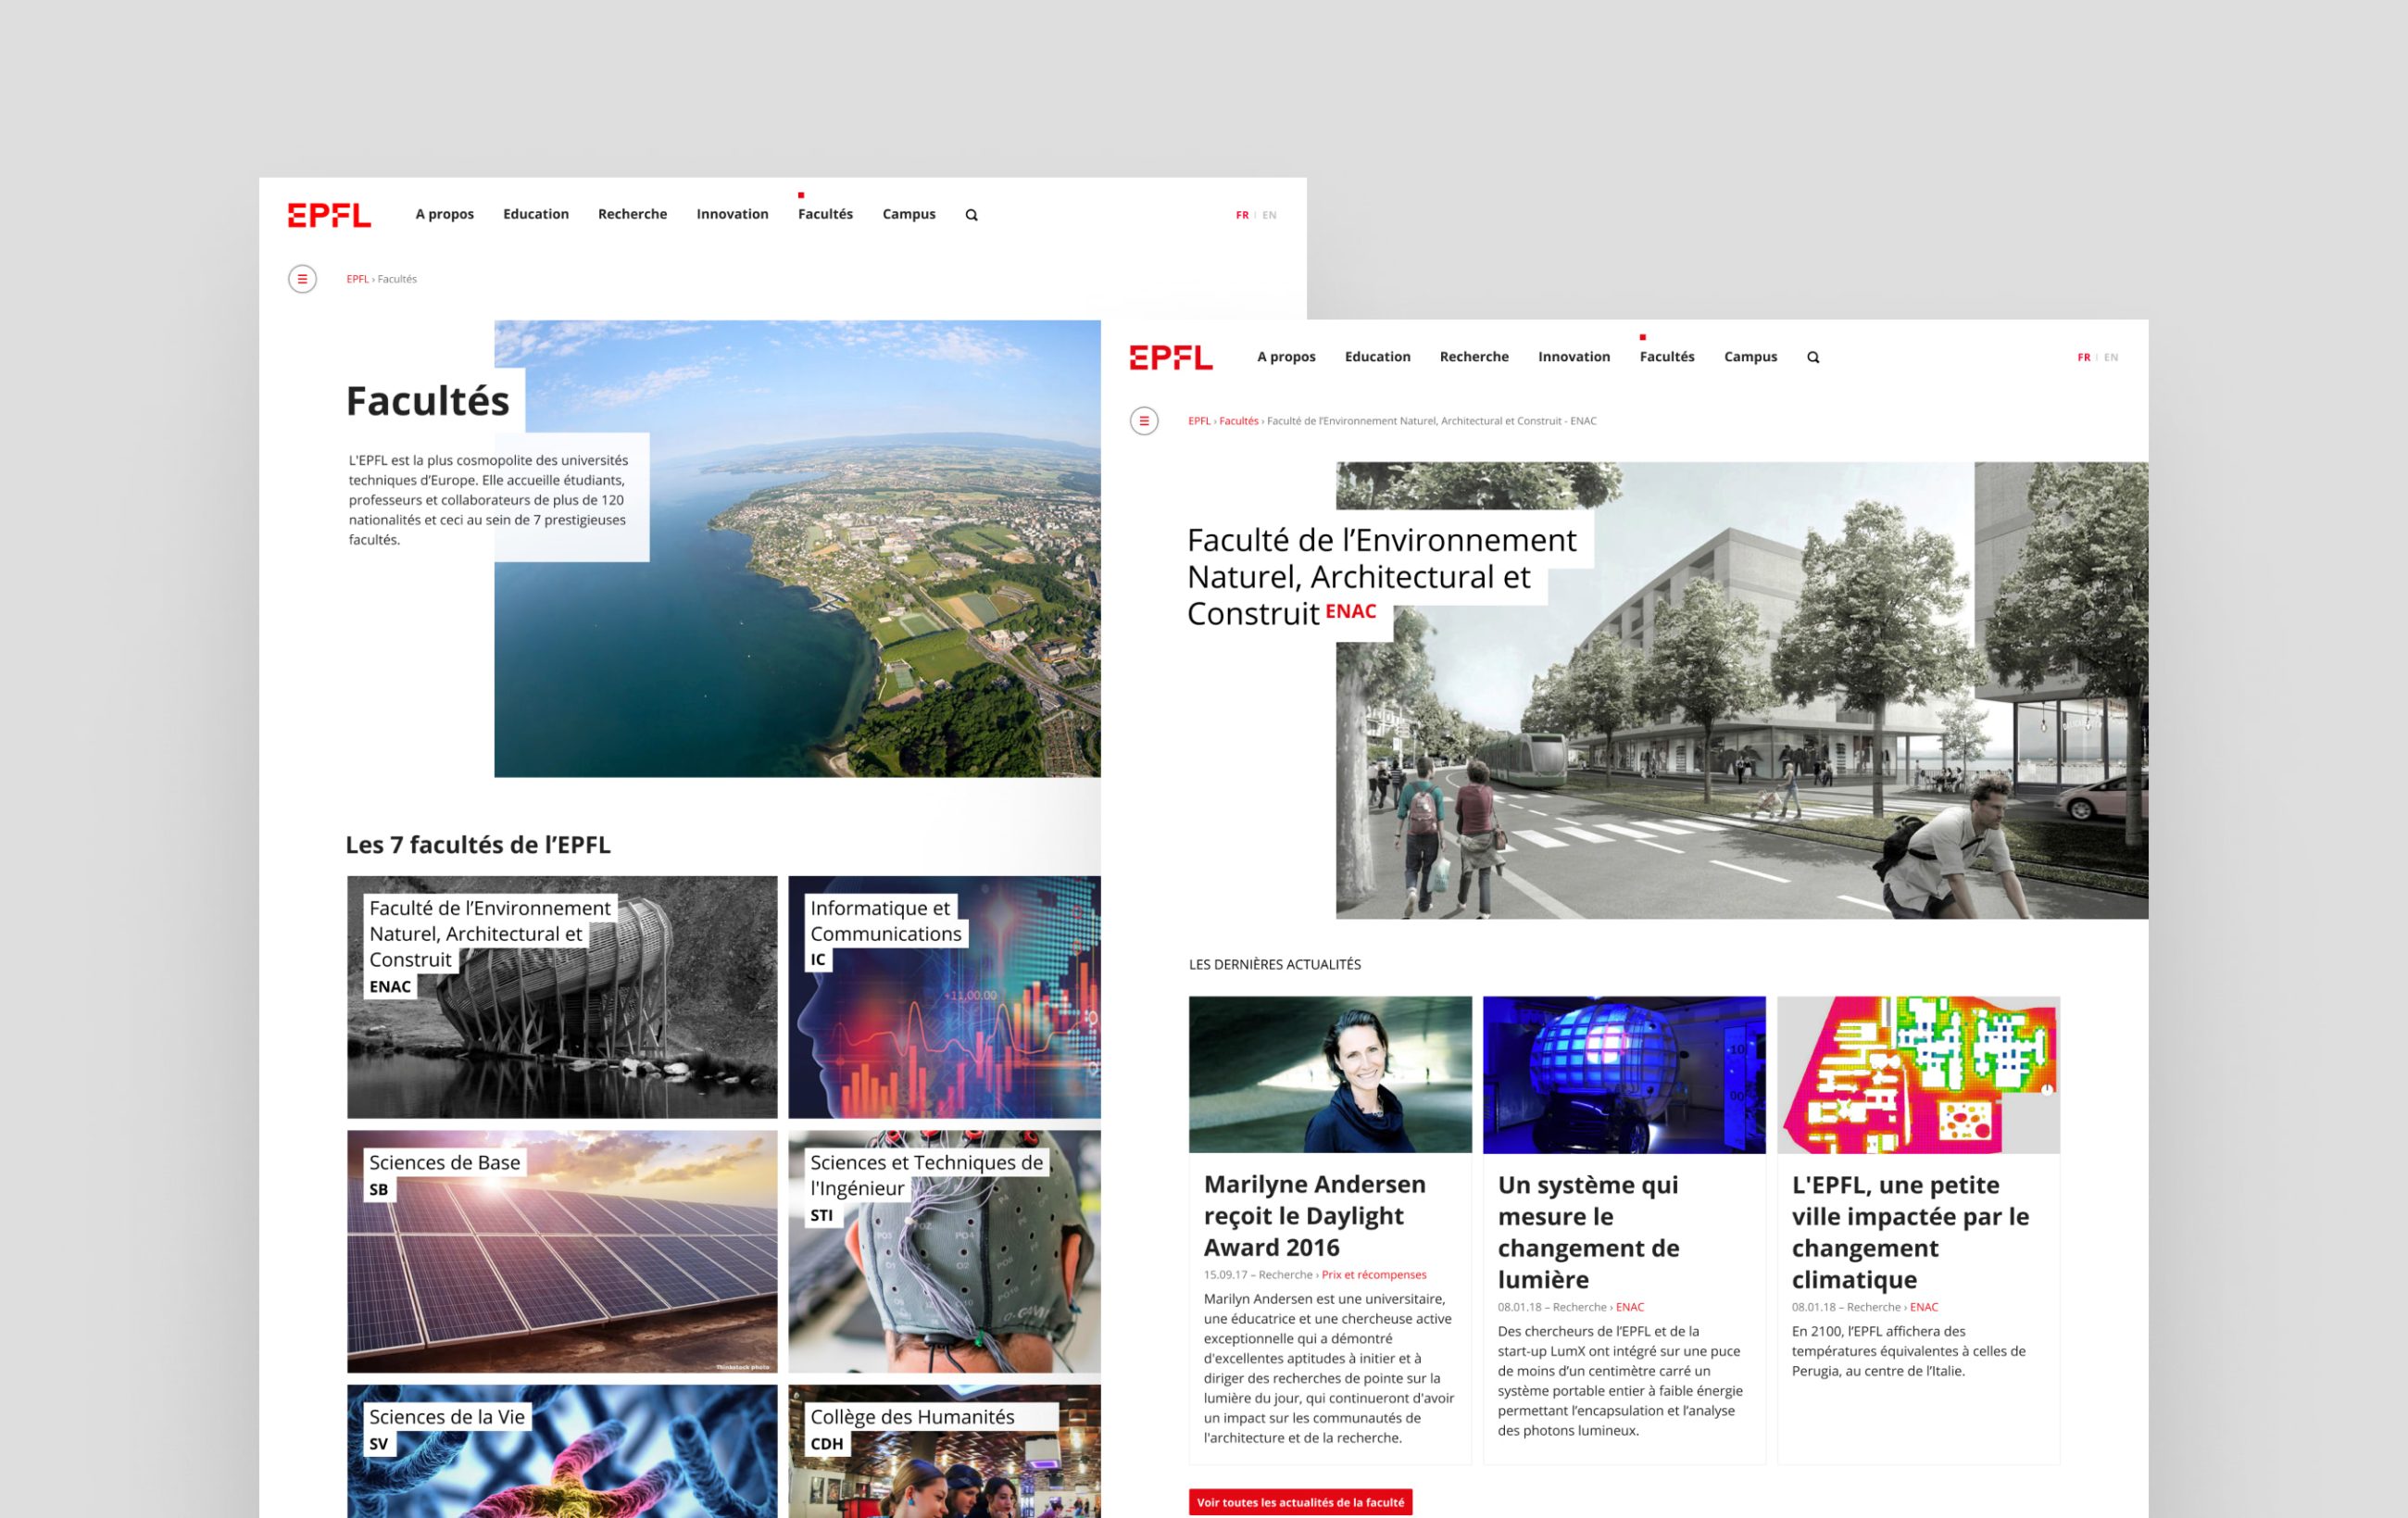
Task: Open the round hamburger menu on ENAC page
Action: pyautogui.click(x=1144, y=421)
